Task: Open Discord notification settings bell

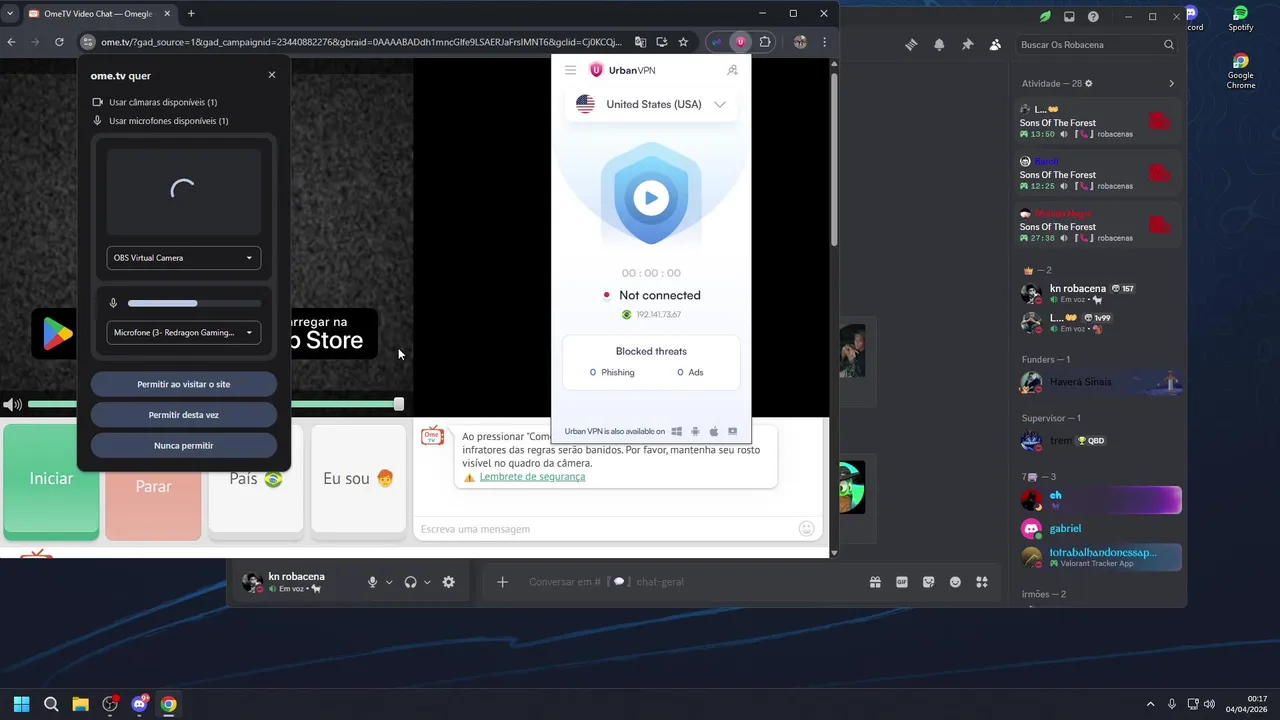Action: pos(939,44)
